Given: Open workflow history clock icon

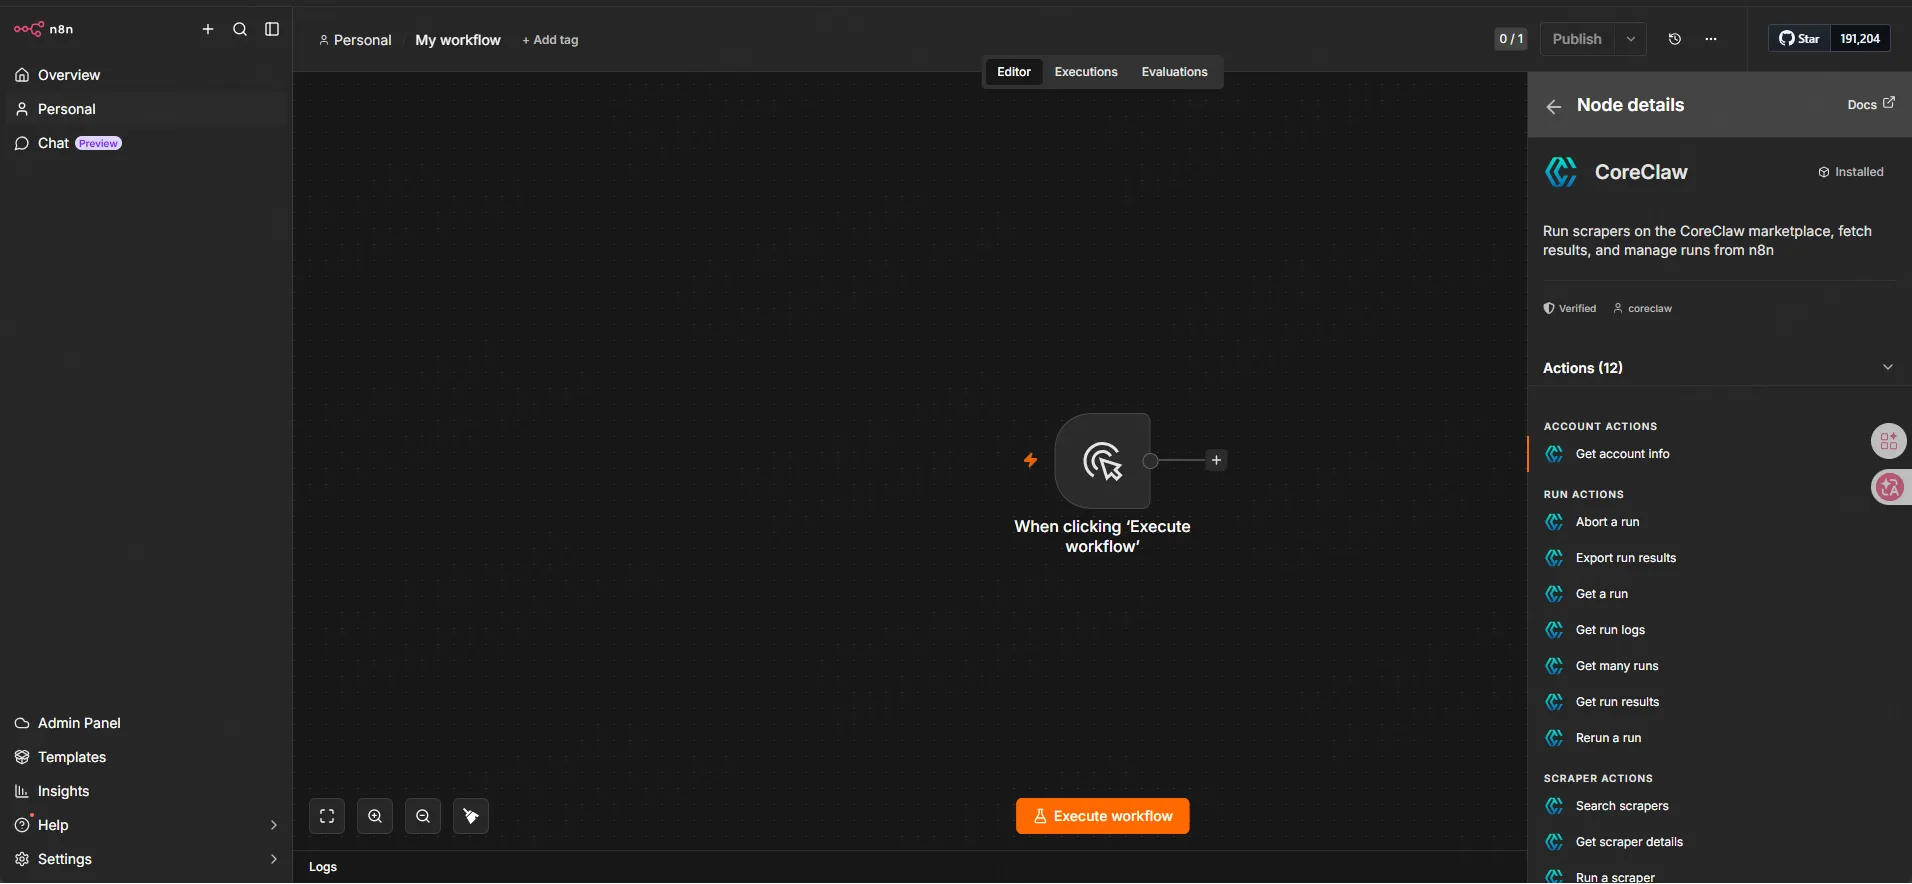Looking at the screenshot, I should [x=1675, y=39].
